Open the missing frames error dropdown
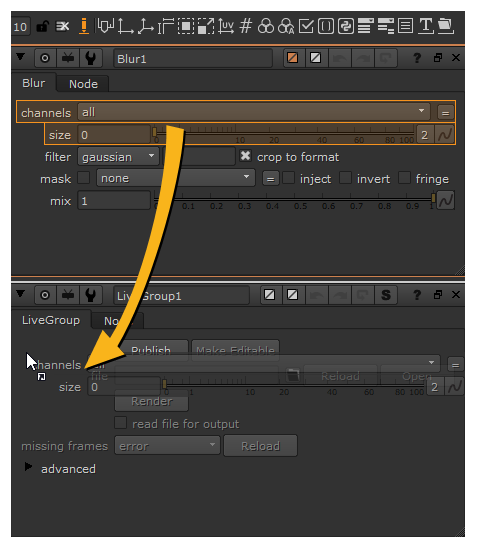 (x=167, y=446)
